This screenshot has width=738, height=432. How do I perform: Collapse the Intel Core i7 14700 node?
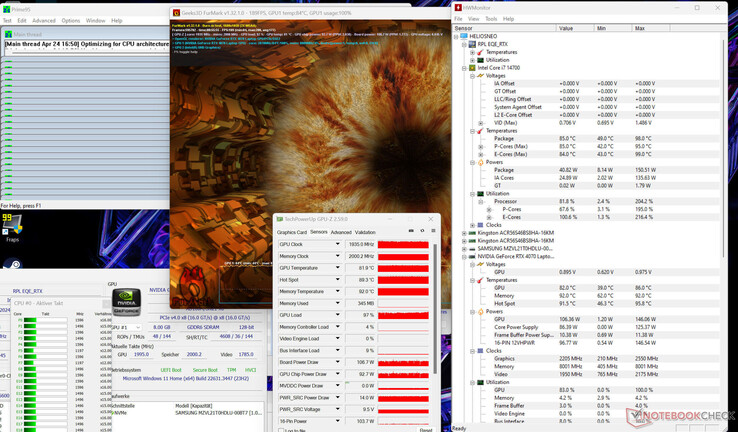coord(465,68)
